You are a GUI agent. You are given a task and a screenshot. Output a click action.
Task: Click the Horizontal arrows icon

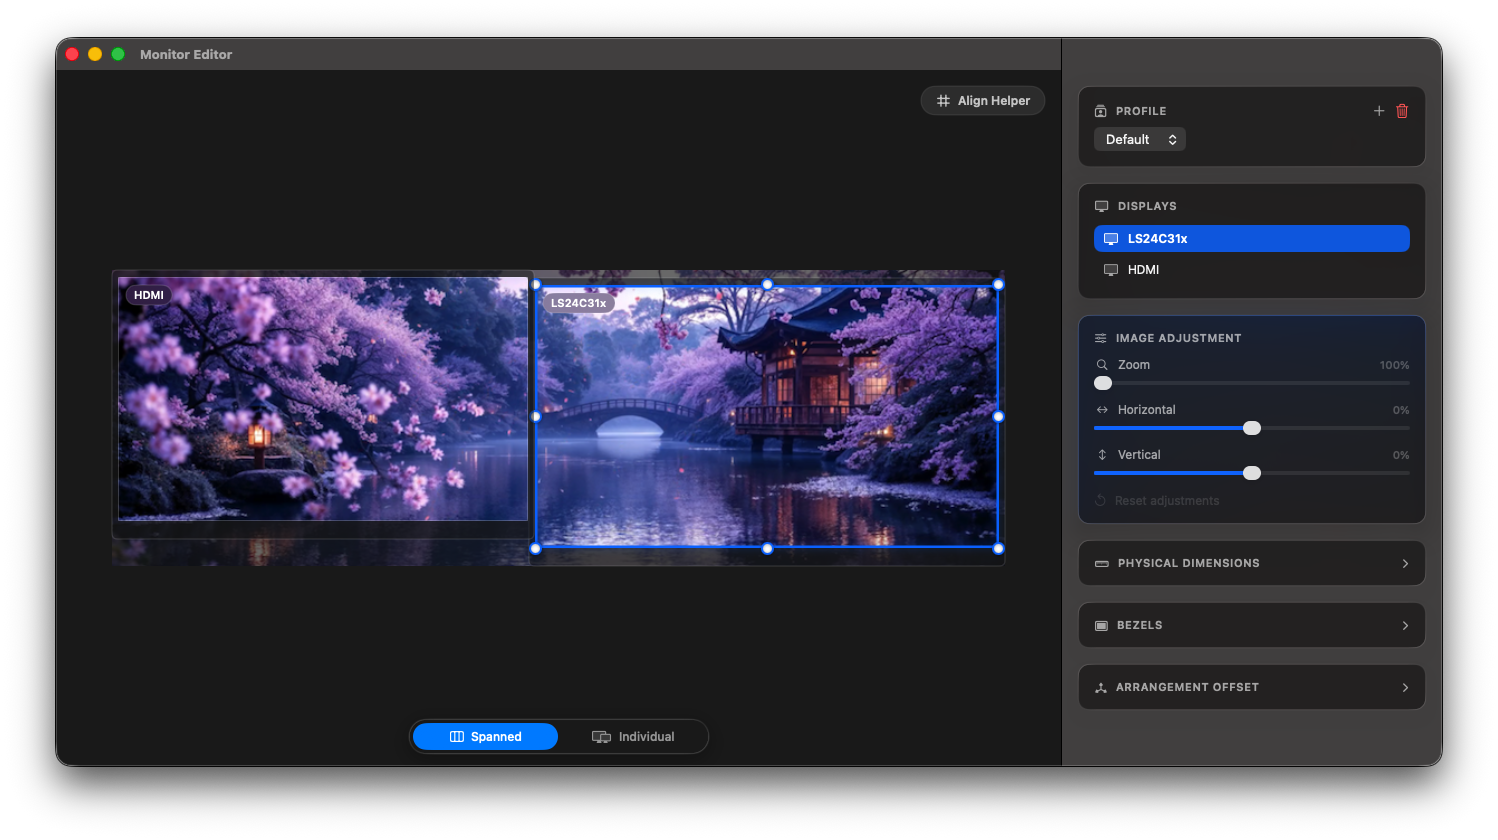(x=1102, y=410)
